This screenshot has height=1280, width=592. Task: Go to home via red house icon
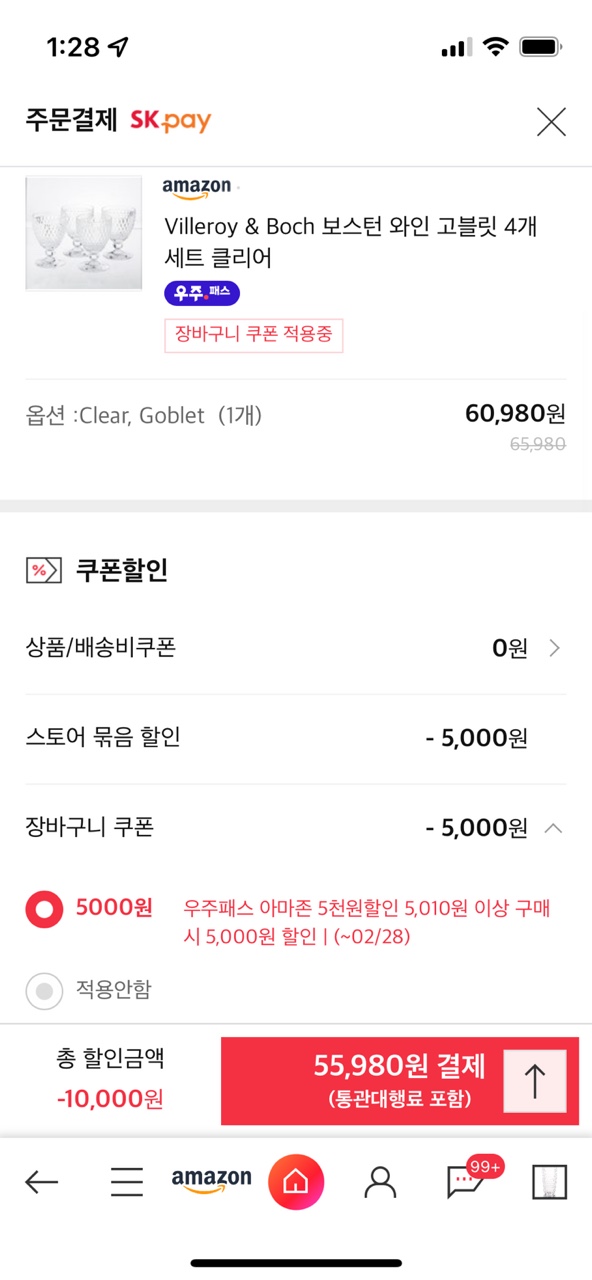[296, 1182]
